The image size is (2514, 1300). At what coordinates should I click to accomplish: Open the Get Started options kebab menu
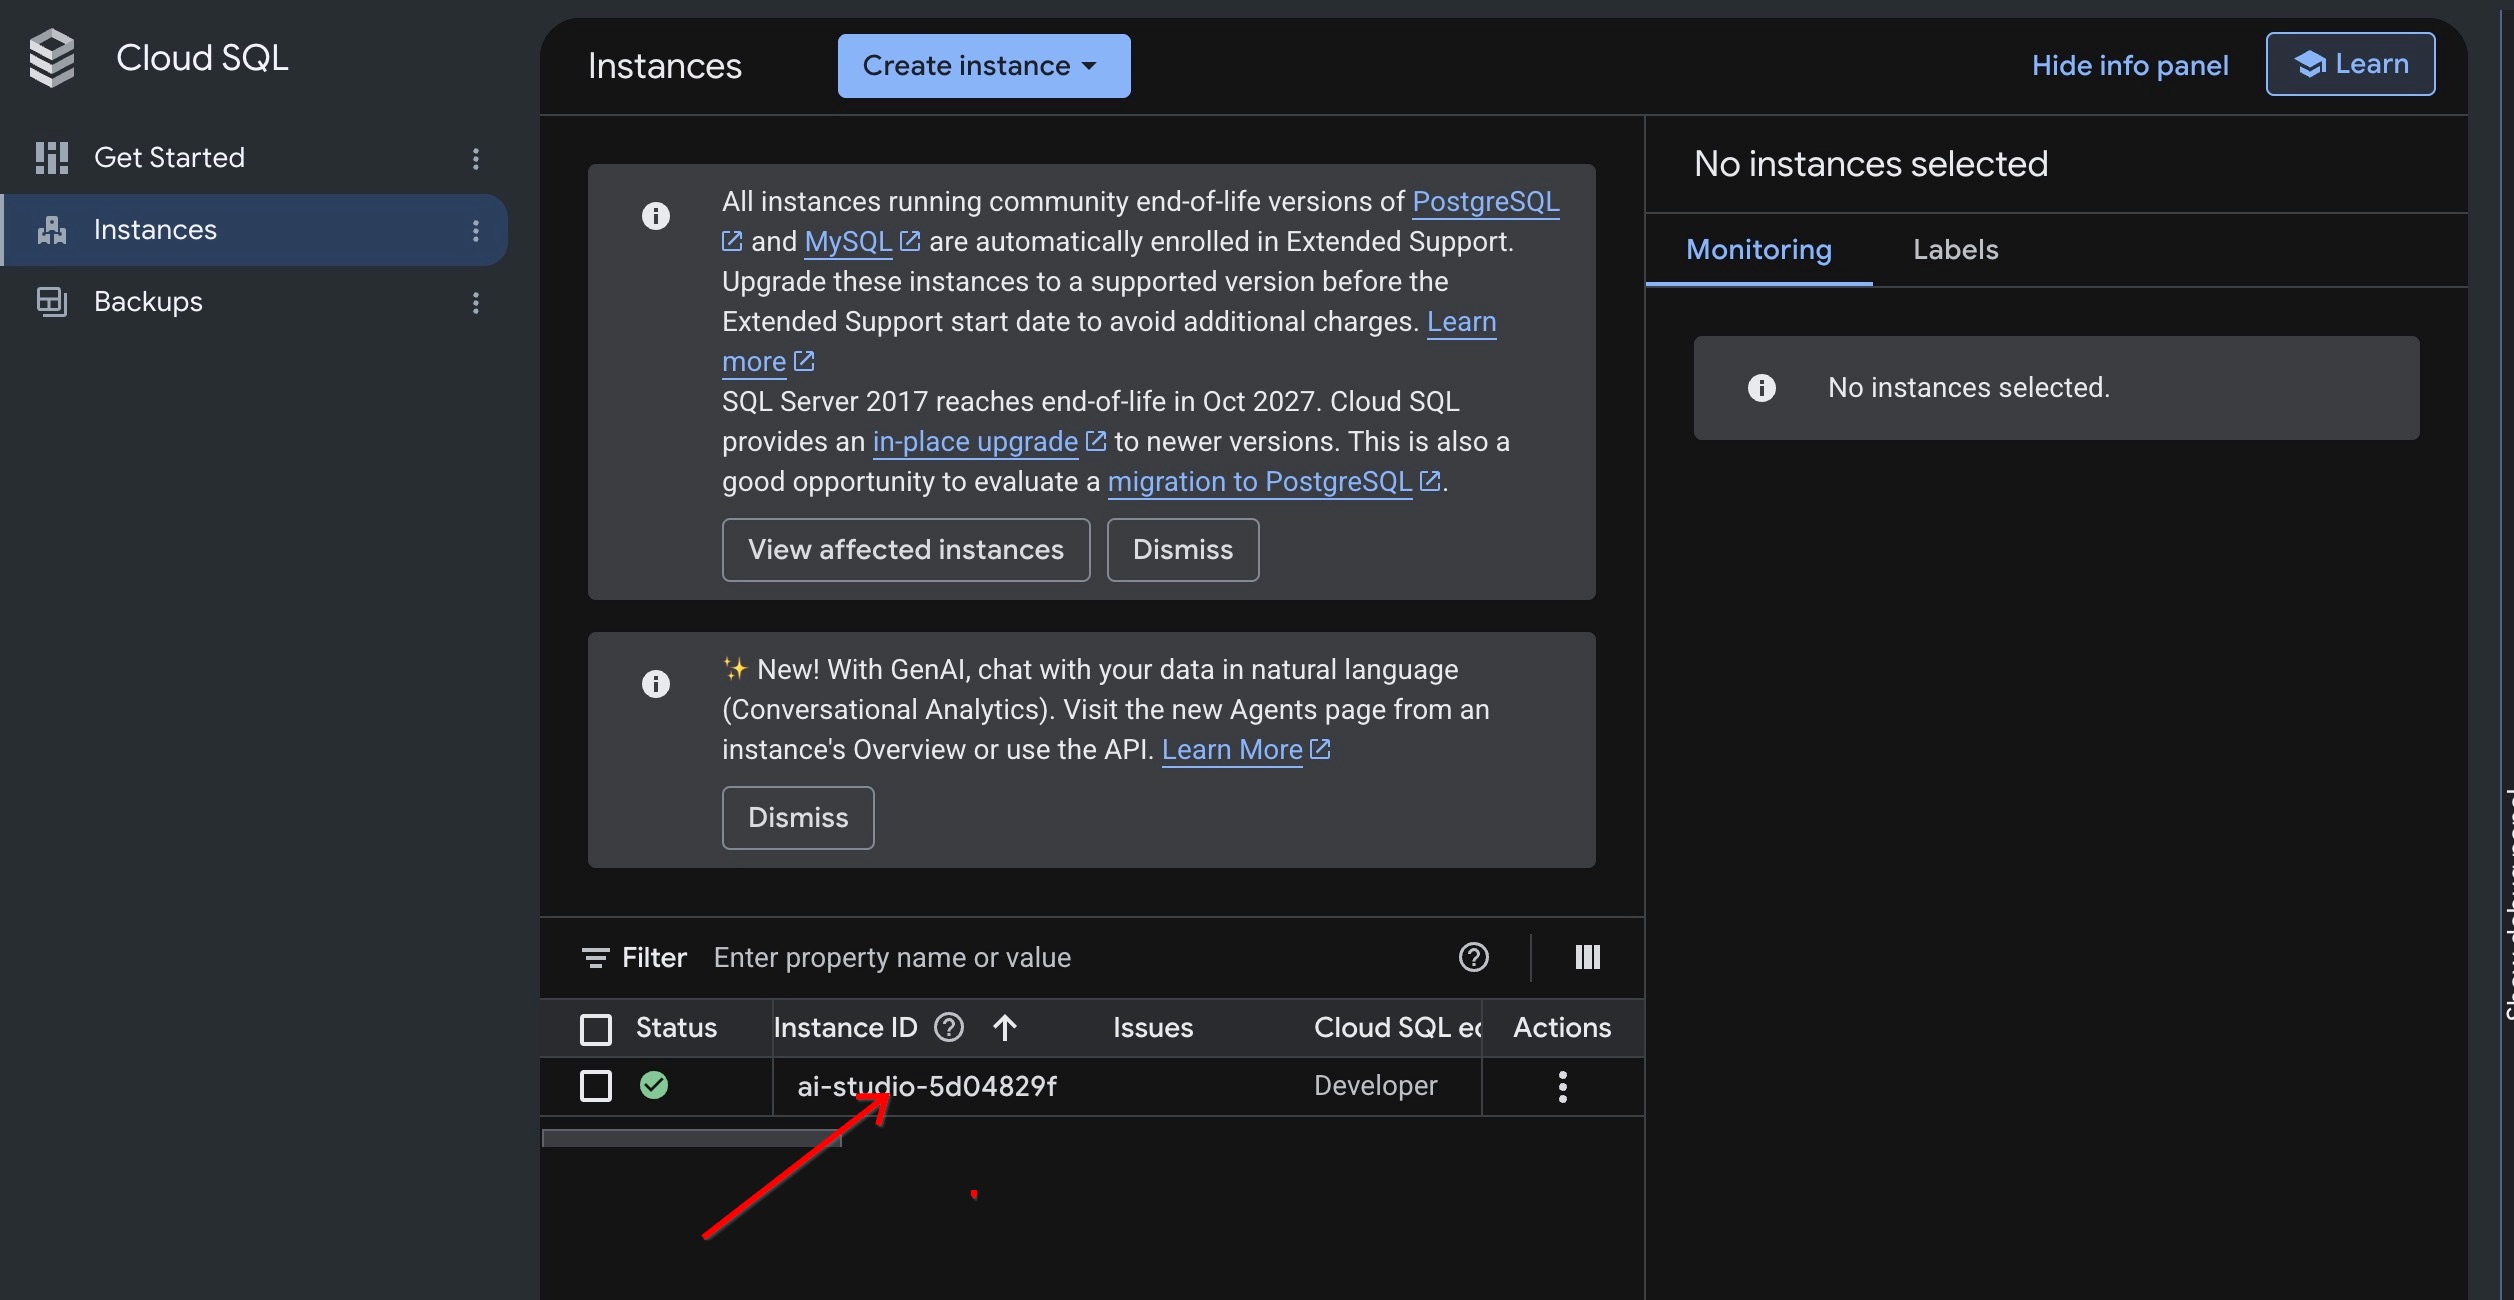(476, 158)
